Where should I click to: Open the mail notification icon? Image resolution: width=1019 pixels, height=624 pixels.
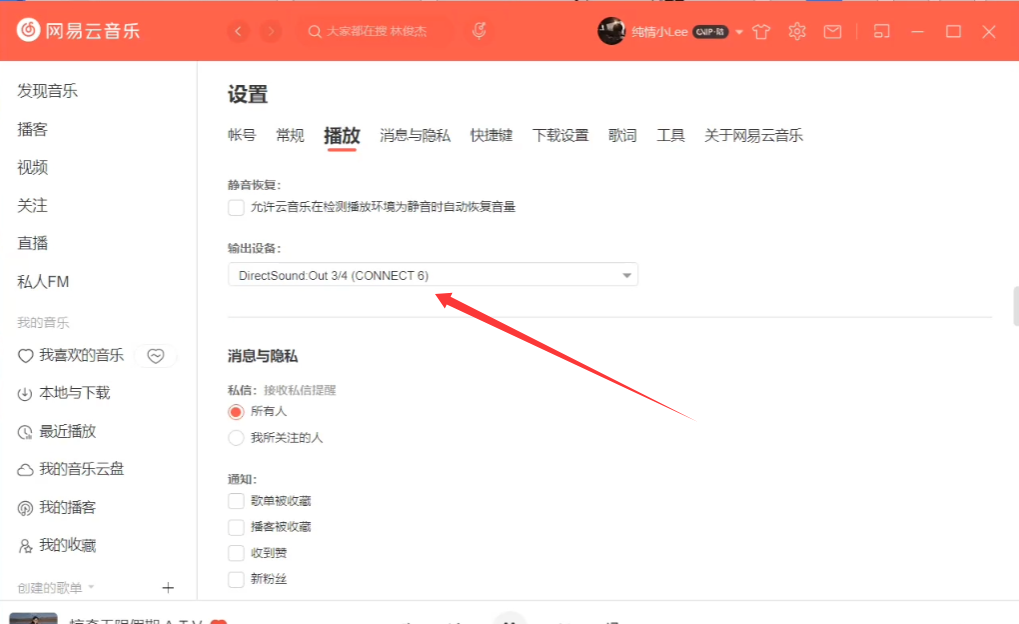(x=832, y=31)
